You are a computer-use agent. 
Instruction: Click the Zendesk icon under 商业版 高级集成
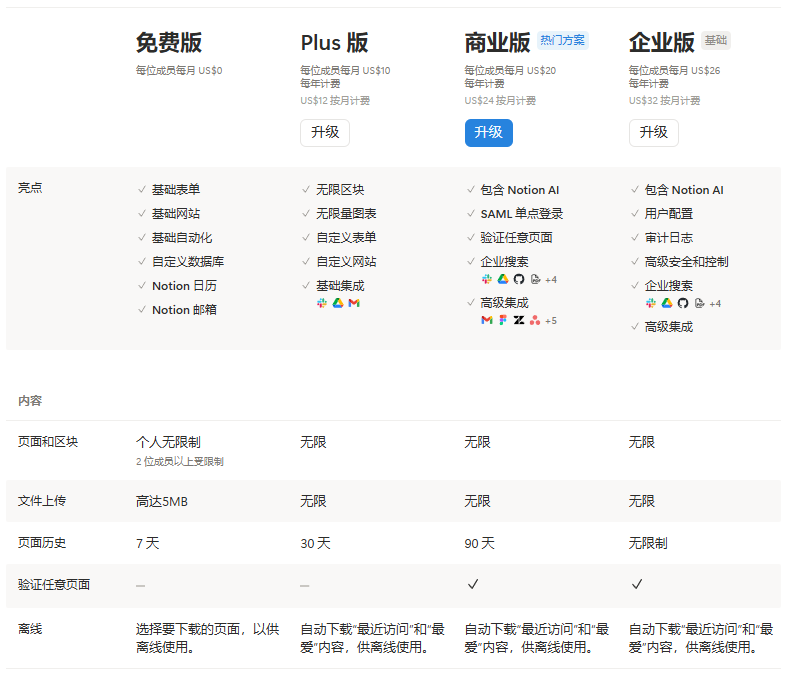[x=519, y=320]
